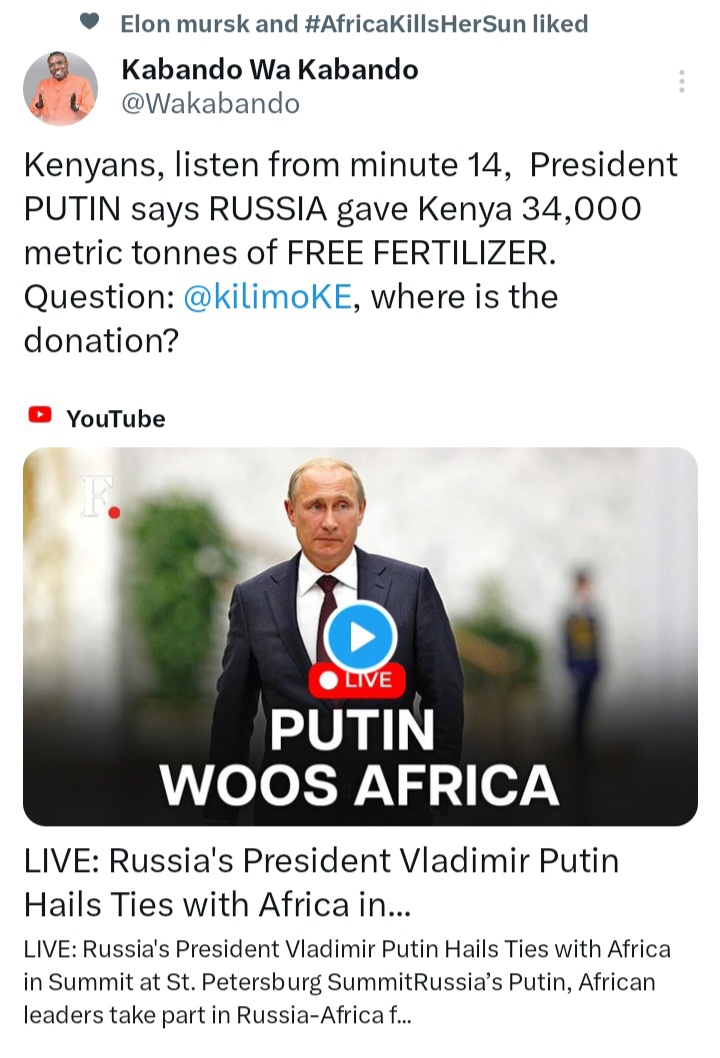
Task: Select the Kabando Wa Kabando display name
Action: [x=269, y=69]
